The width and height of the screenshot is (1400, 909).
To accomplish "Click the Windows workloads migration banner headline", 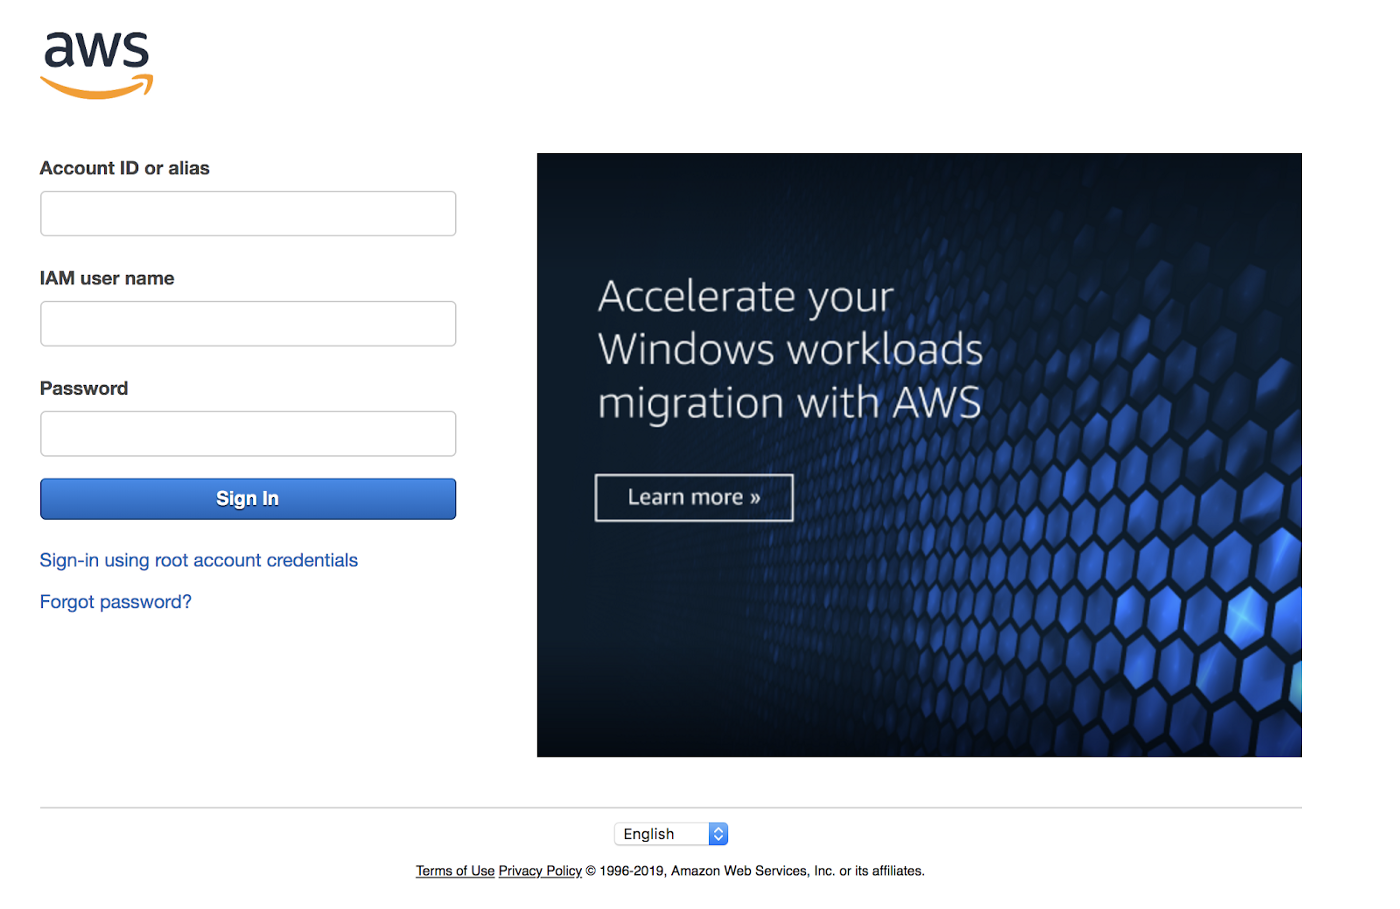I will pyautogui.click(x=790, y=350).
